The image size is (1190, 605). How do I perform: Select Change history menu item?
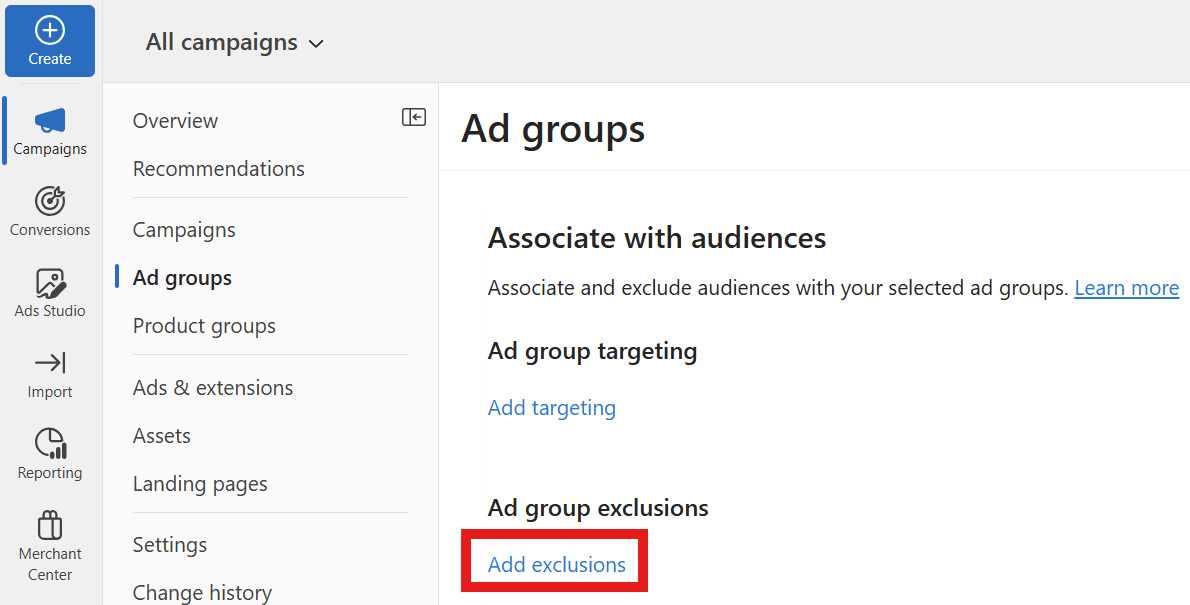(202, 593)
